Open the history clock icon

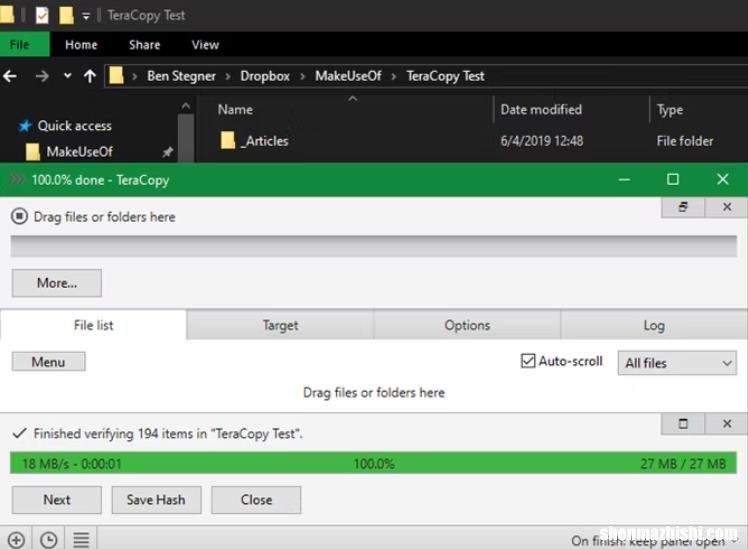pyautogui.click(x=49, y=540)
